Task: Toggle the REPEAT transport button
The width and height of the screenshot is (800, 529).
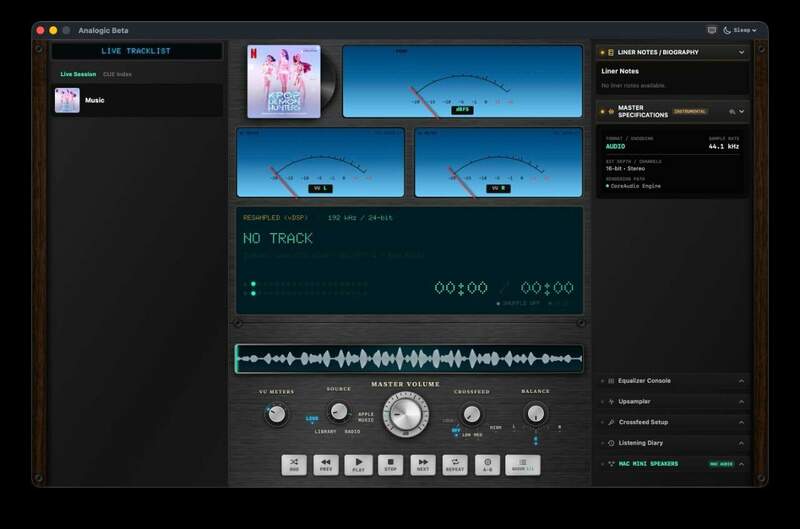Action: coord(455,465)
